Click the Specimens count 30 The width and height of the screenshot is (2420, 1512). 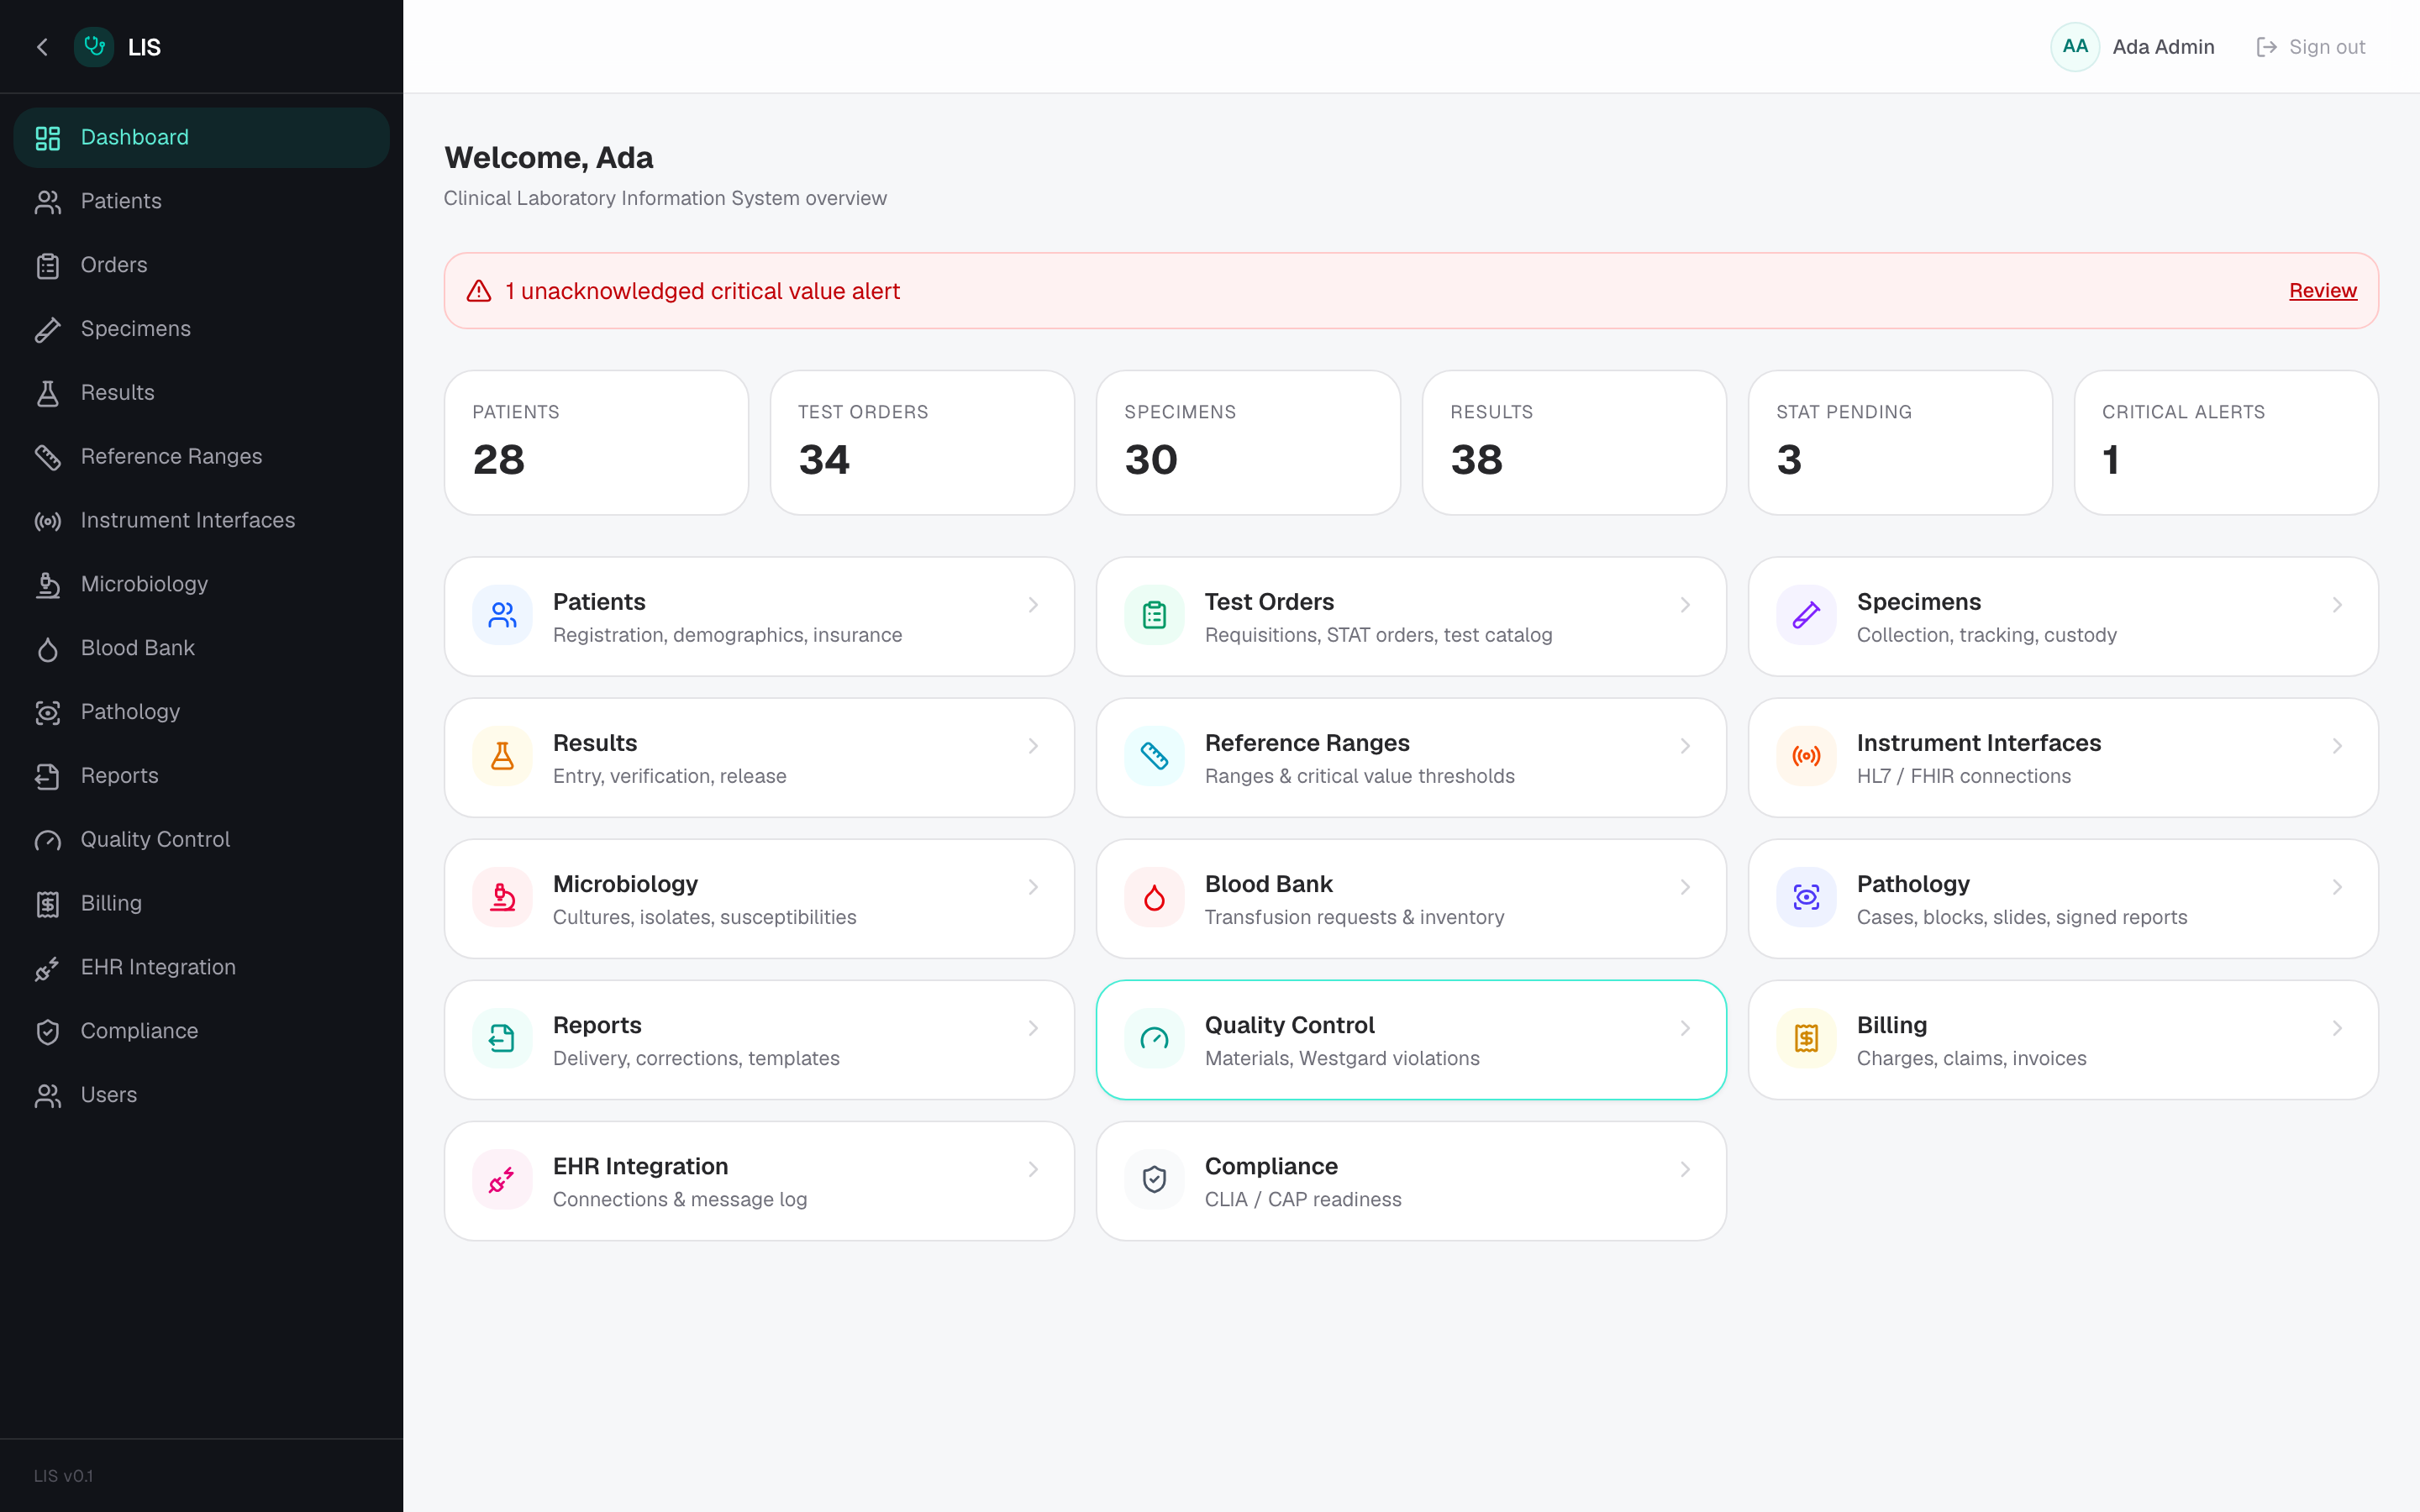pos(1150,460)
